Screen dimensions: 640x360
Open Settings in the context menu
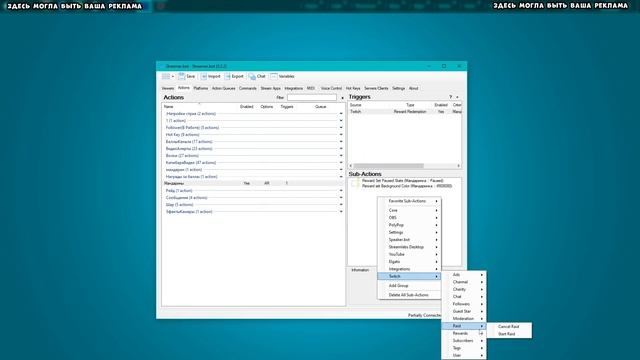[409, 232]
